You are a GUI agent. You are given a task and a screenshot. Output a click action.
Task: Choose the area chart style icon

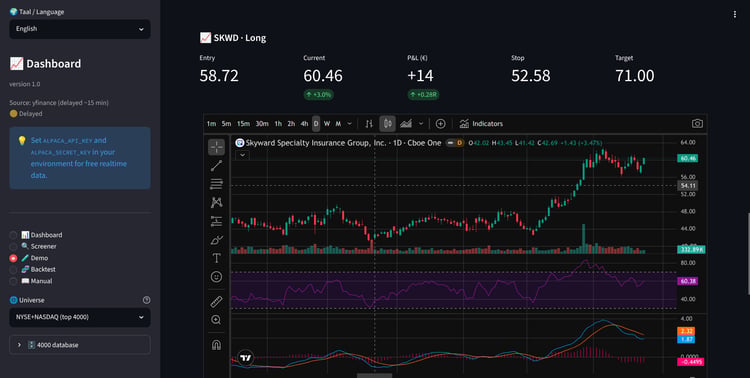(x=406, y=123)
